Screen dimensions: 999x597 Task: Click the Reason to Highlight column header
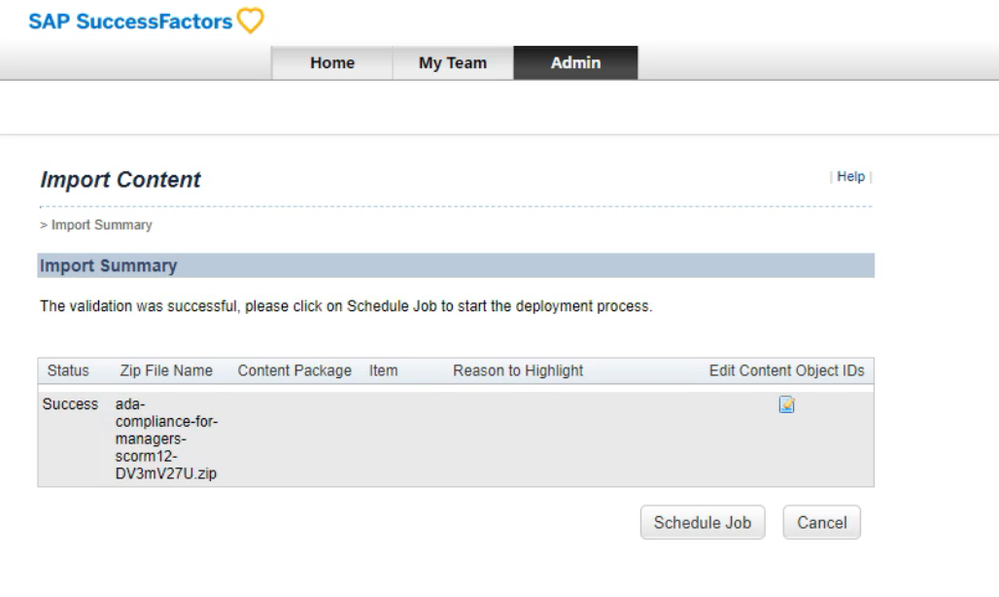click(518, 371)
